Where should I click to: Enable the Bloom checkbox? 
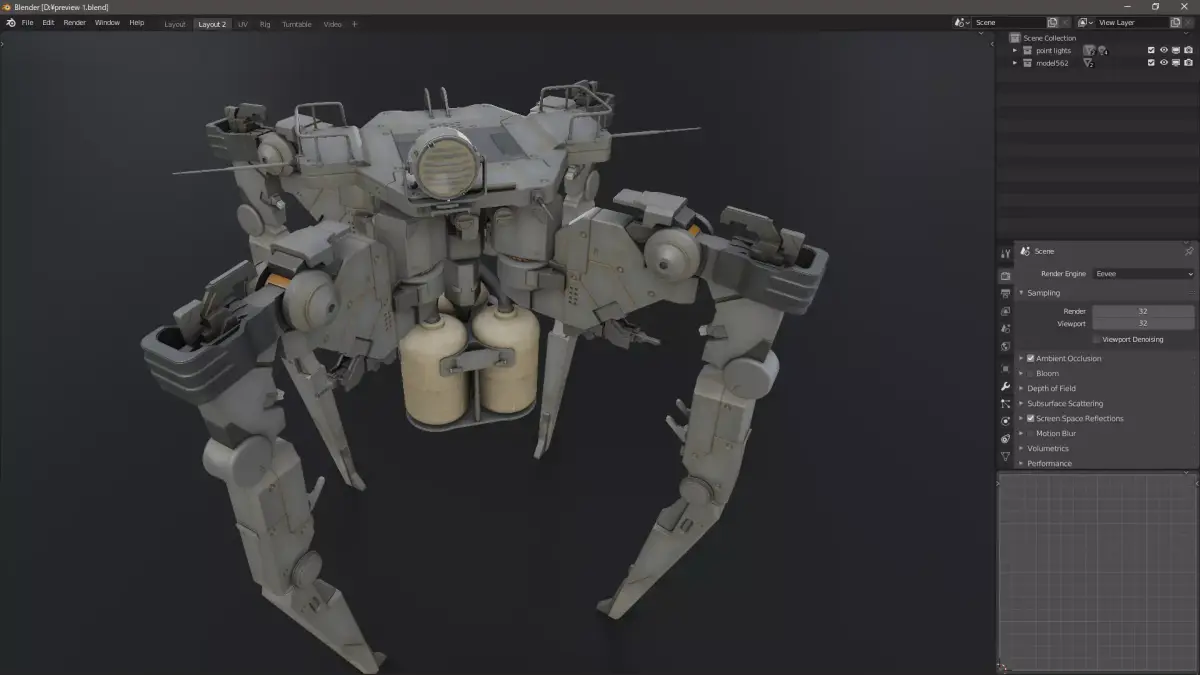click(1030, 373)
